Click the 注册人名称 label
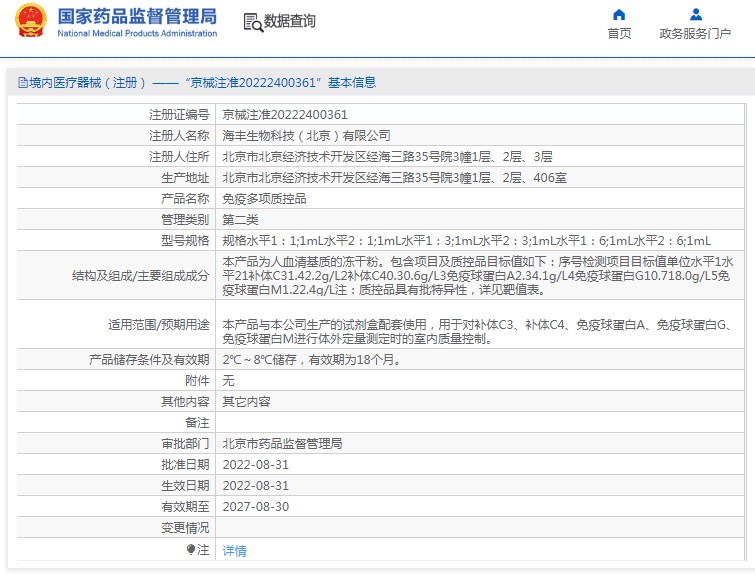Viewport: 755px width, 574px height. click(x=179, y=136)
